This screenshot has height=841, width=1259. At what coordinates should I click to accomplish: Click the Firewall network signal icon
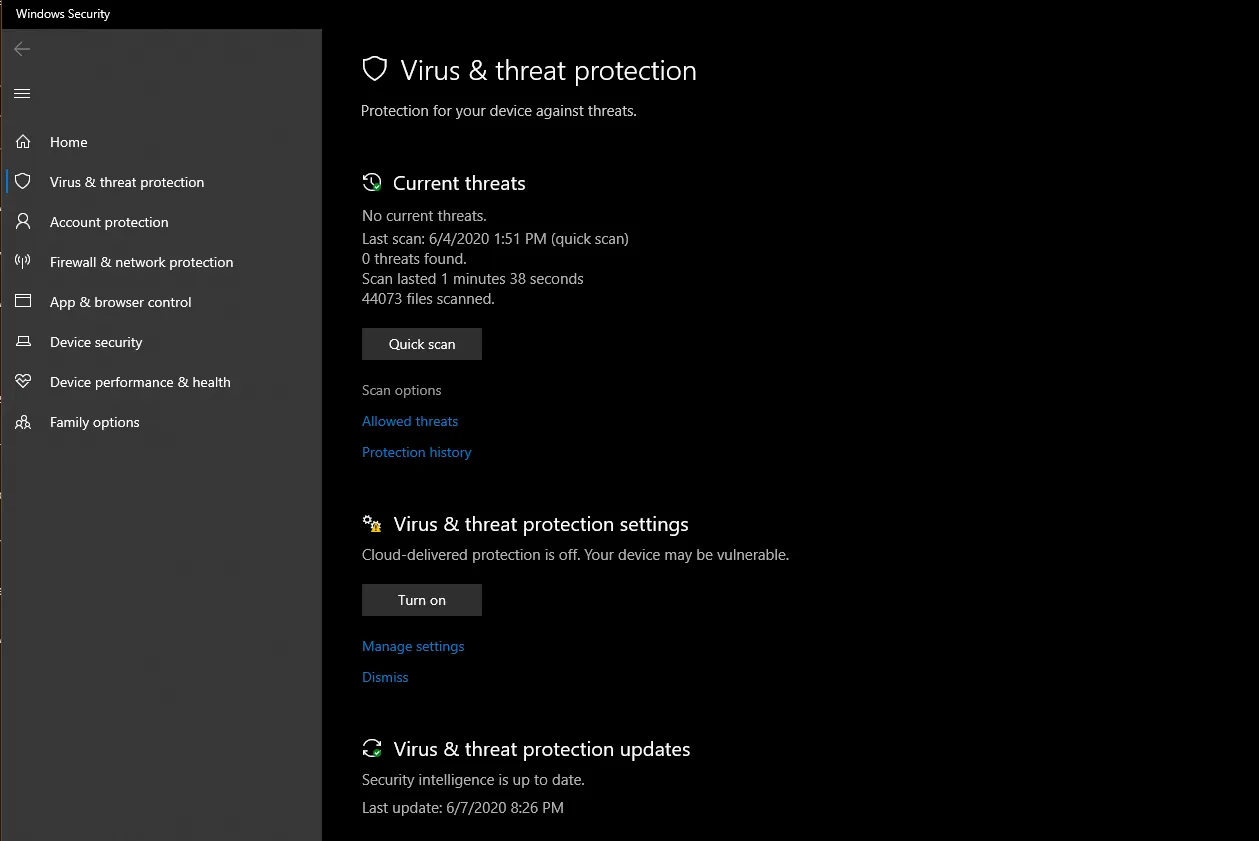coord(23,262)
